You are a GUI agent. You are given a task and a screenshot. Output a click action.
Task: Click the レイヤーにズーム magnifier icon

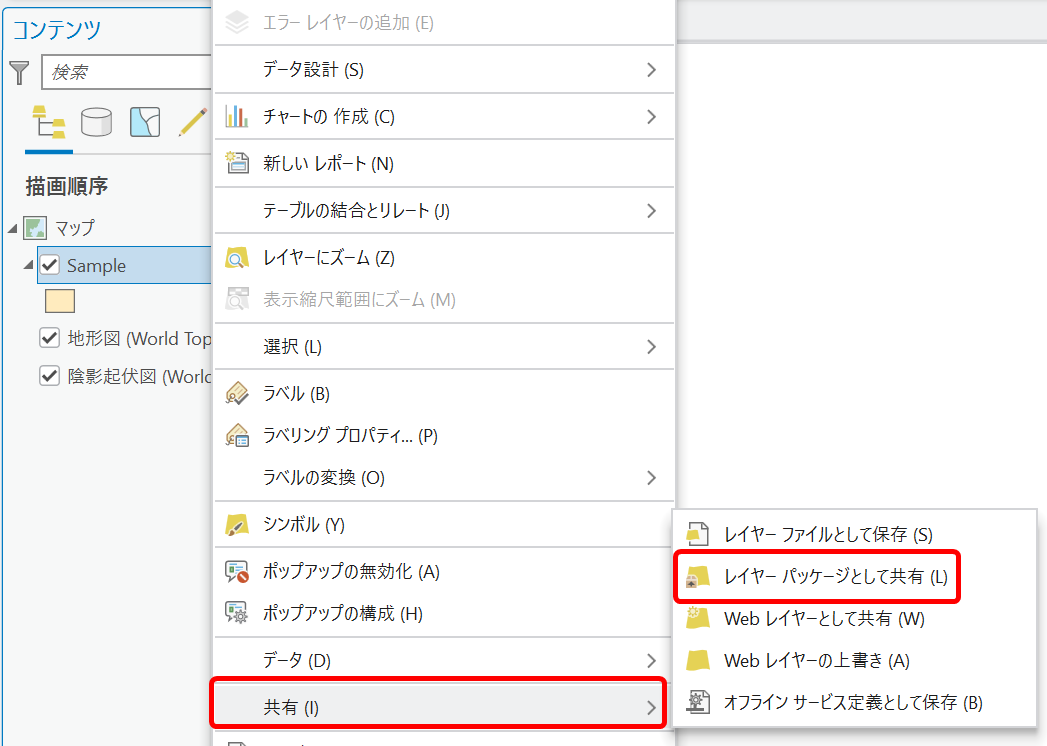click(237, 258)
